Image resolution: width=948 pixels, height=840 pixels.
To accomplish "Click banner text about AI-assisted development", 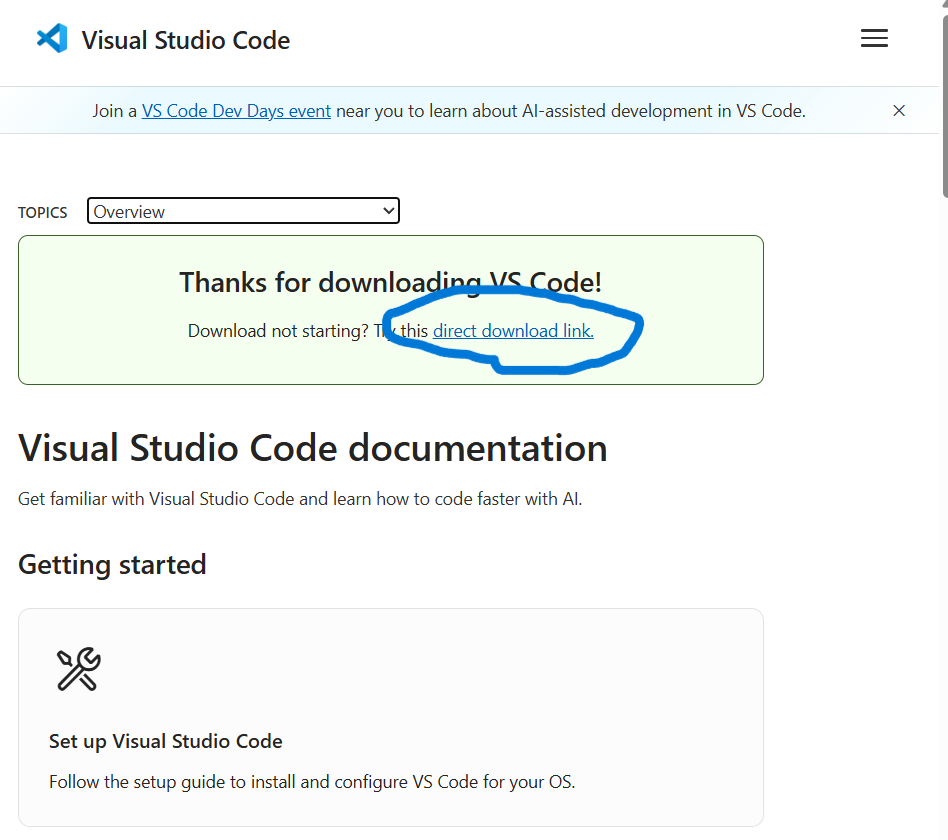I will tap(570, 111).
